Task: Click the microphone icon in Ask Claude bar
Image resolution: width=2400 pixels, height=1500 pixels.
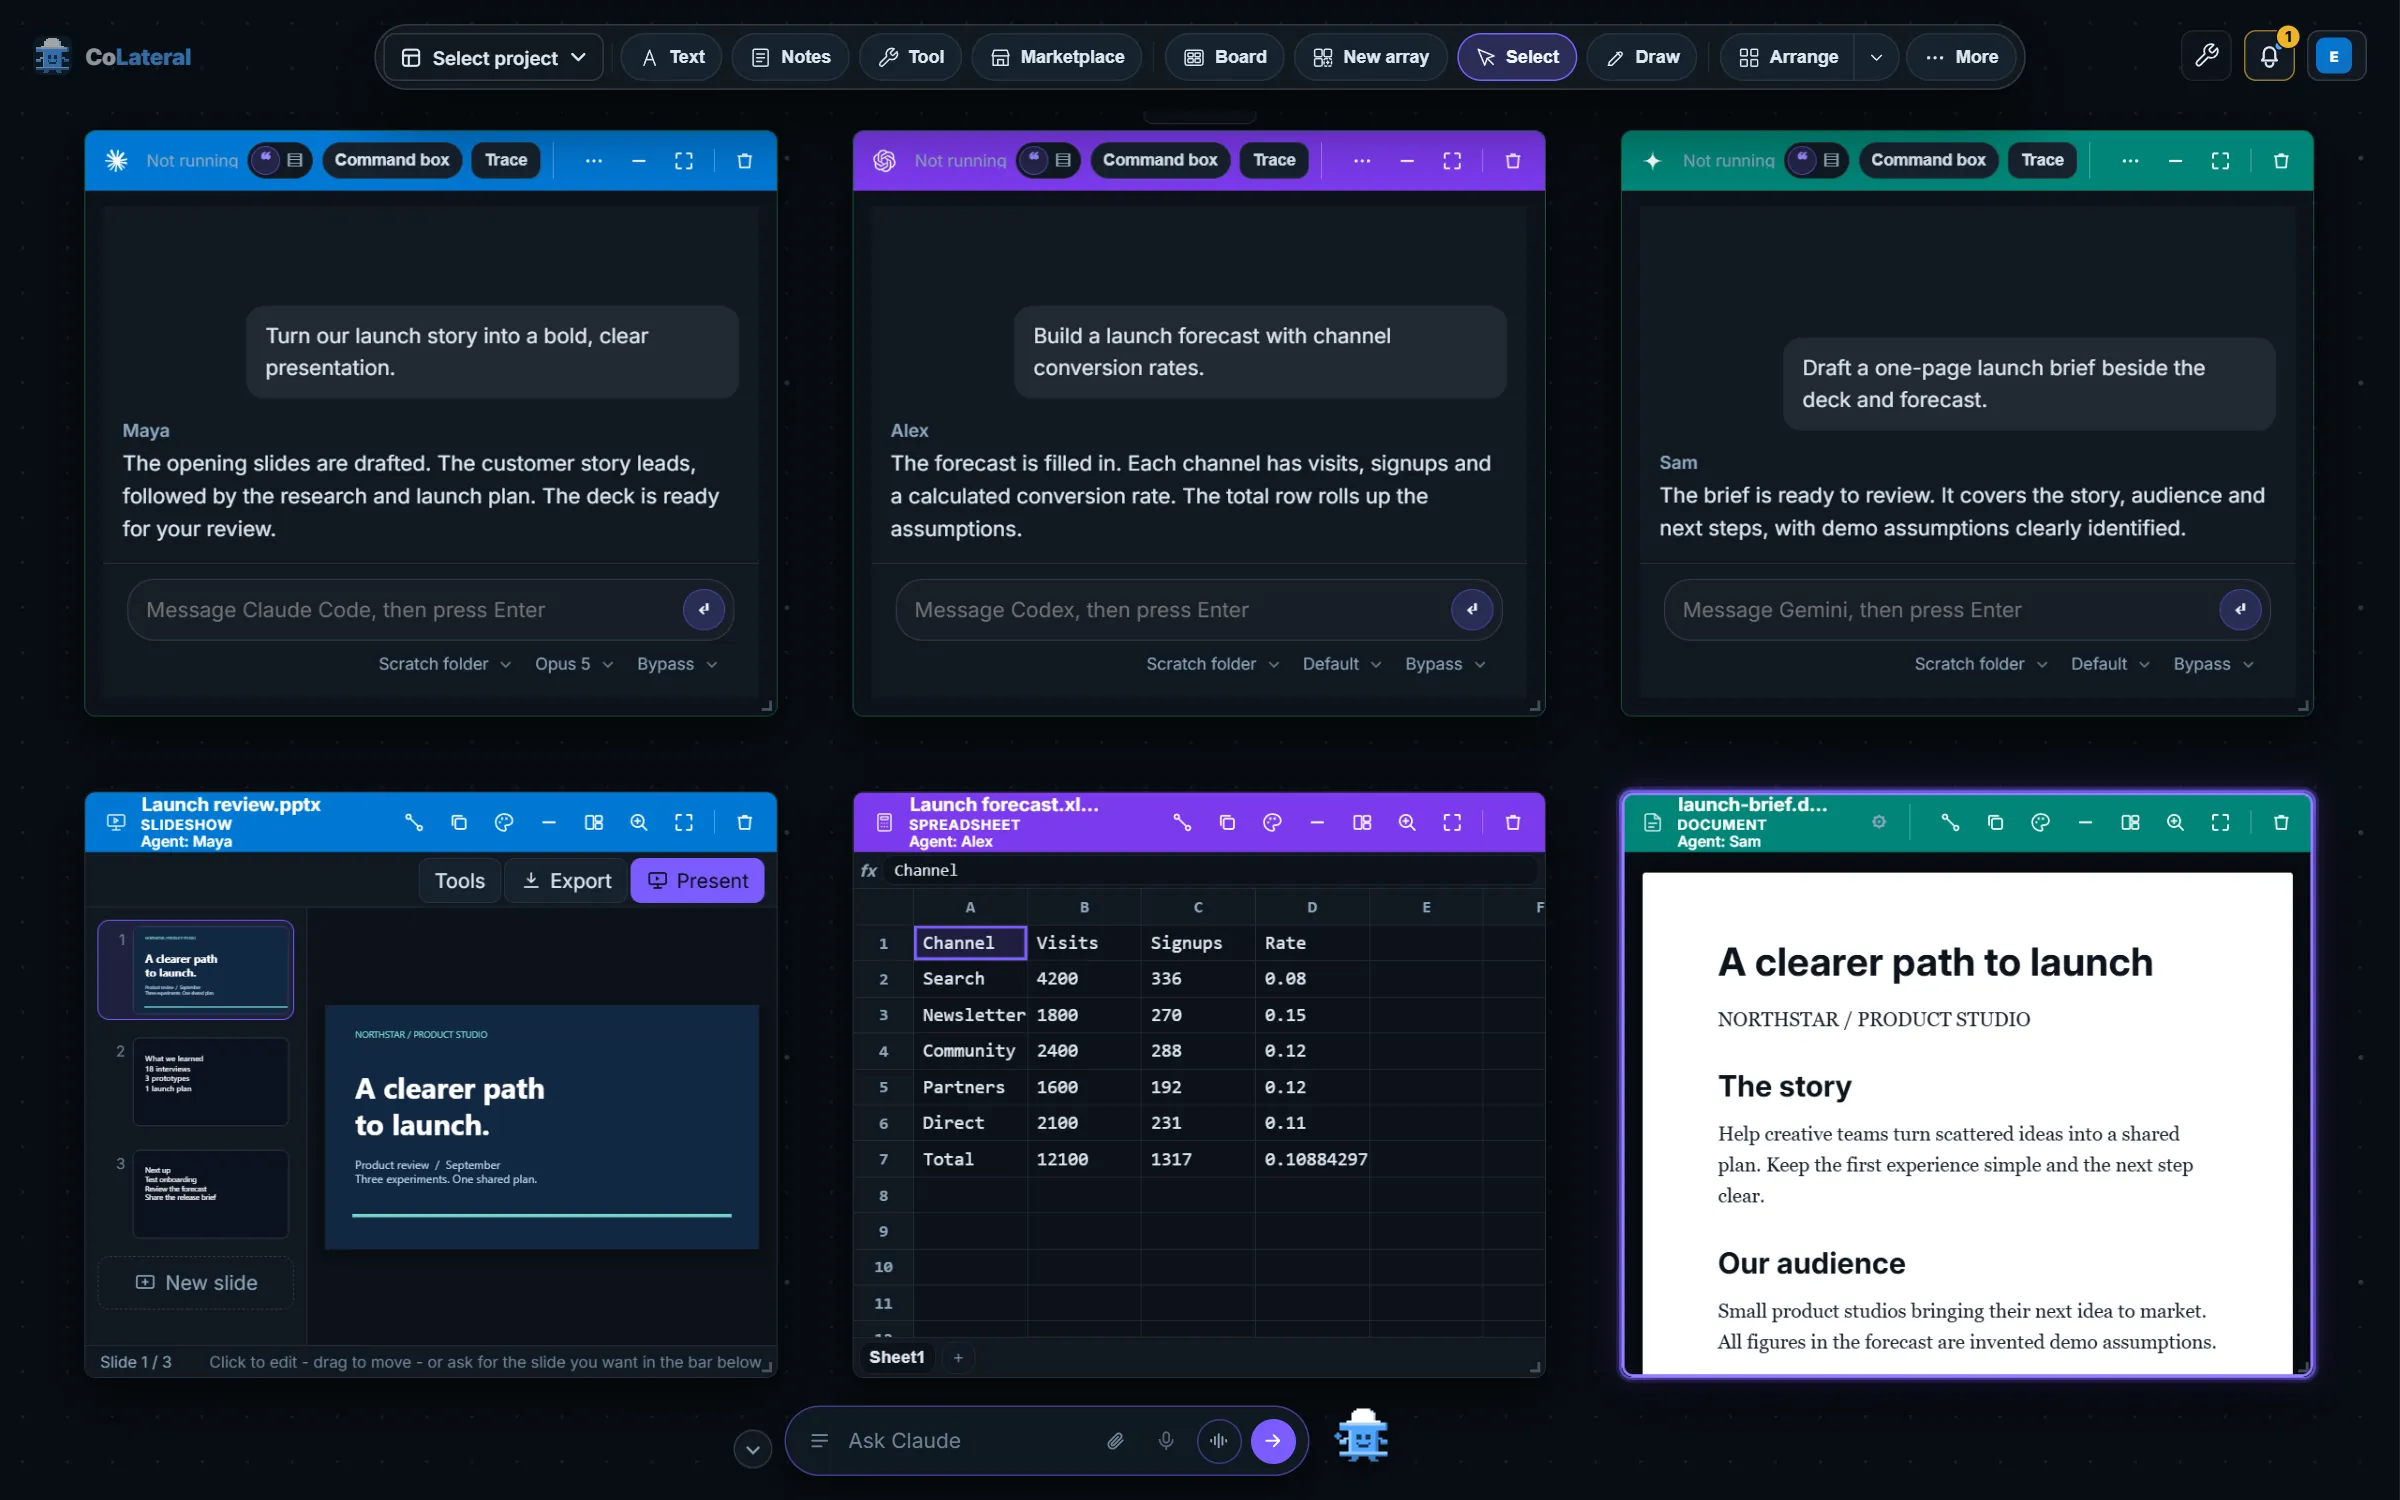Action: (1165, 1440)
